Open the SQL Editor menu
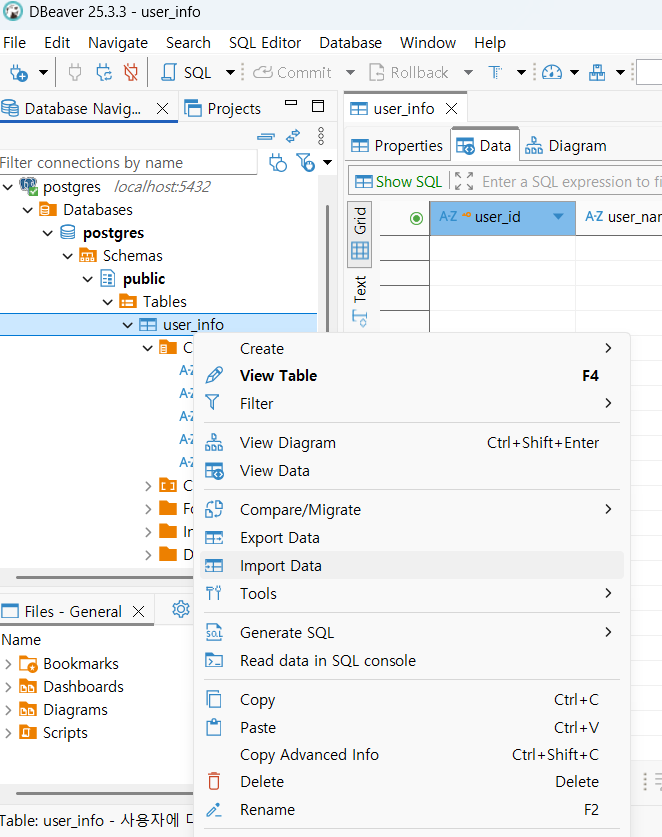The image size is (662, 837). click(265, 43)
